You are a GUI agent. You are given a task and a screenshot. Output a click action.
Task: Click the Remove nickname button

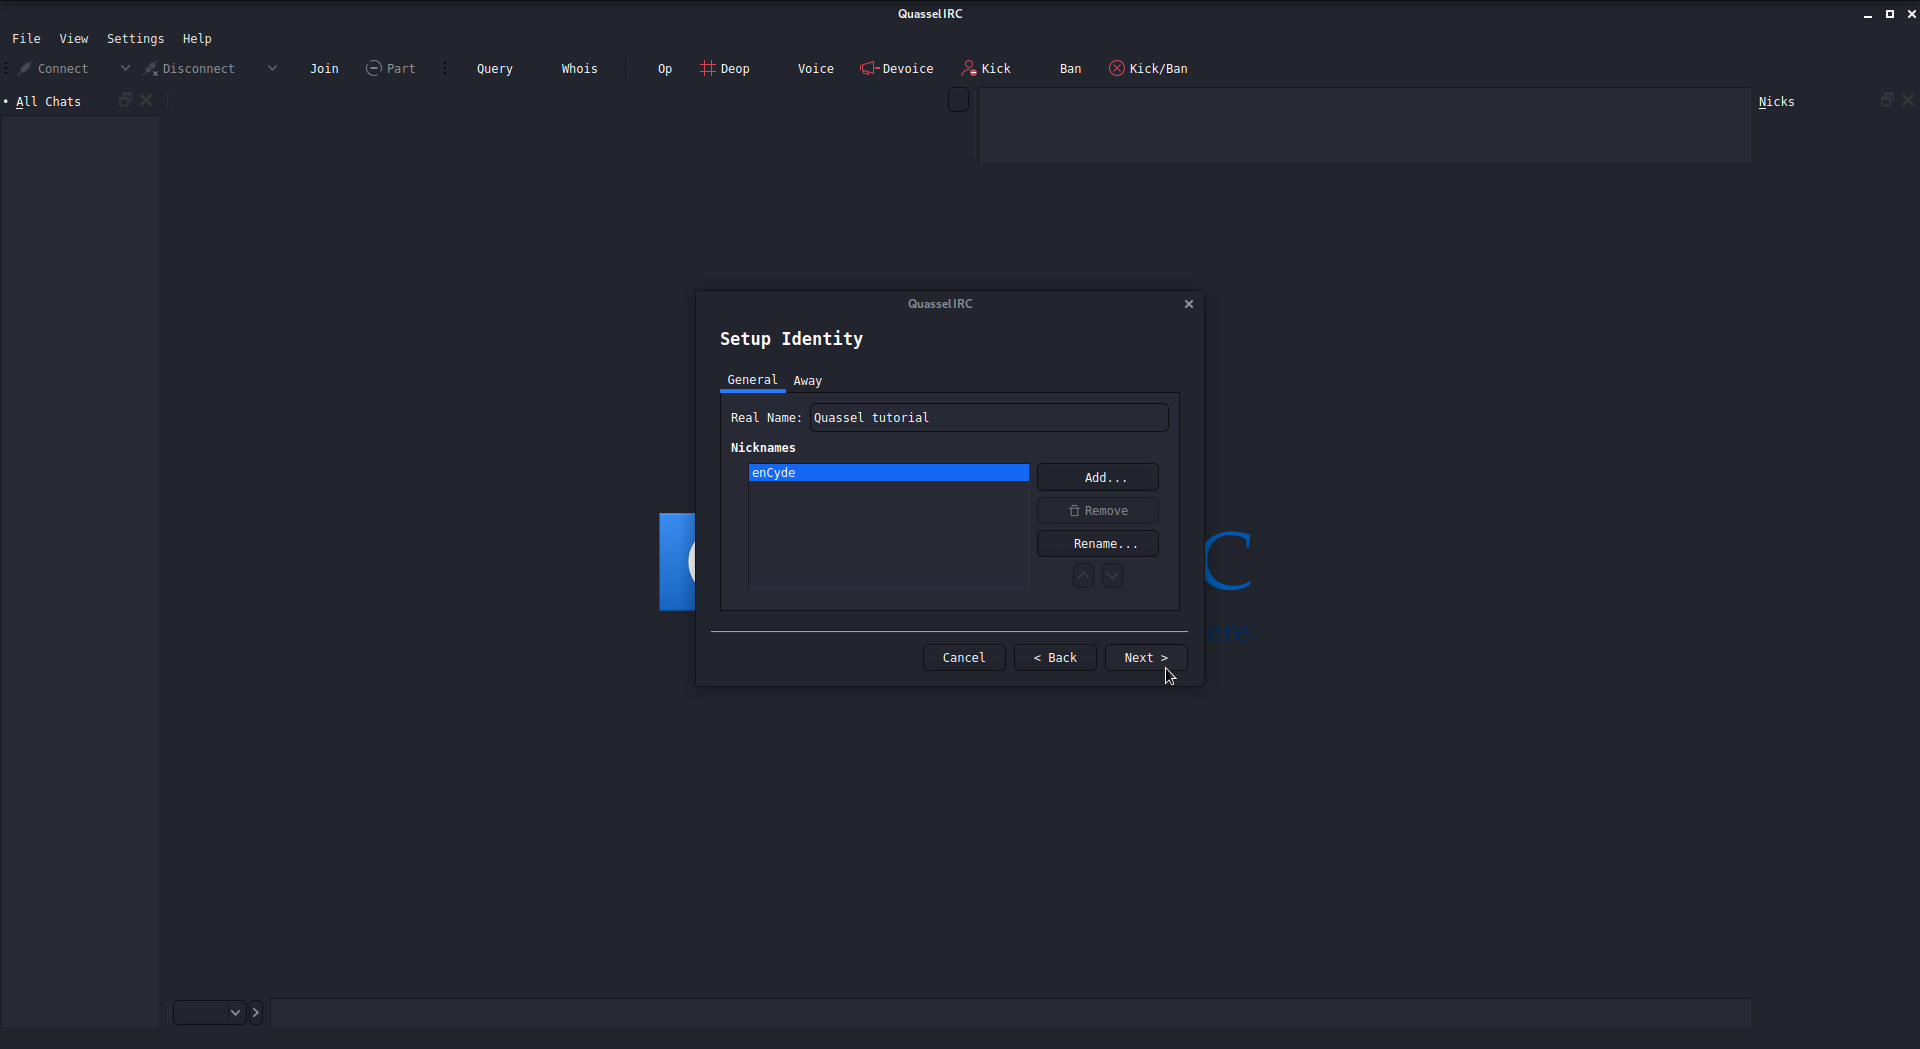tap(1098, 511)
